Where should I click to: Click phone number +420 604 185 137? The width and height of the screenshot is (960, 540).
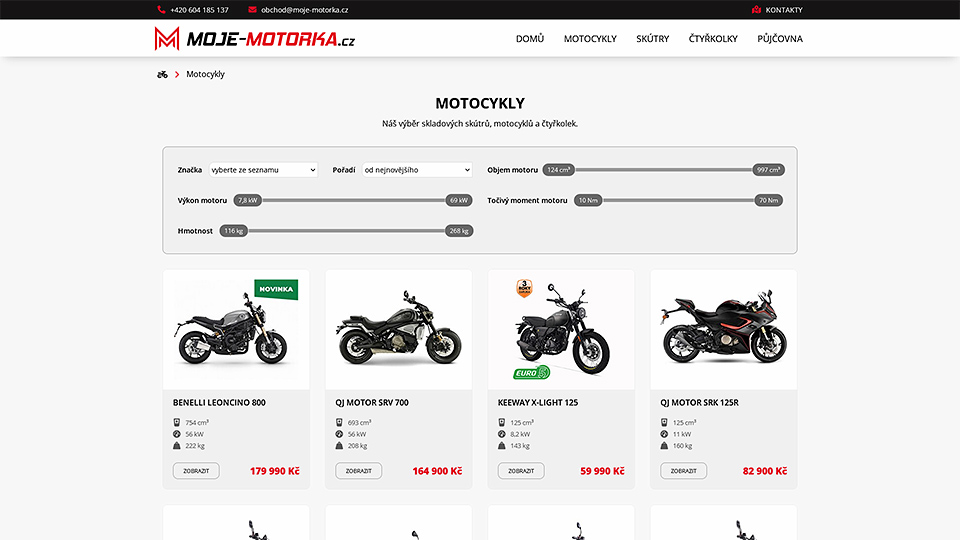[199, 10]
